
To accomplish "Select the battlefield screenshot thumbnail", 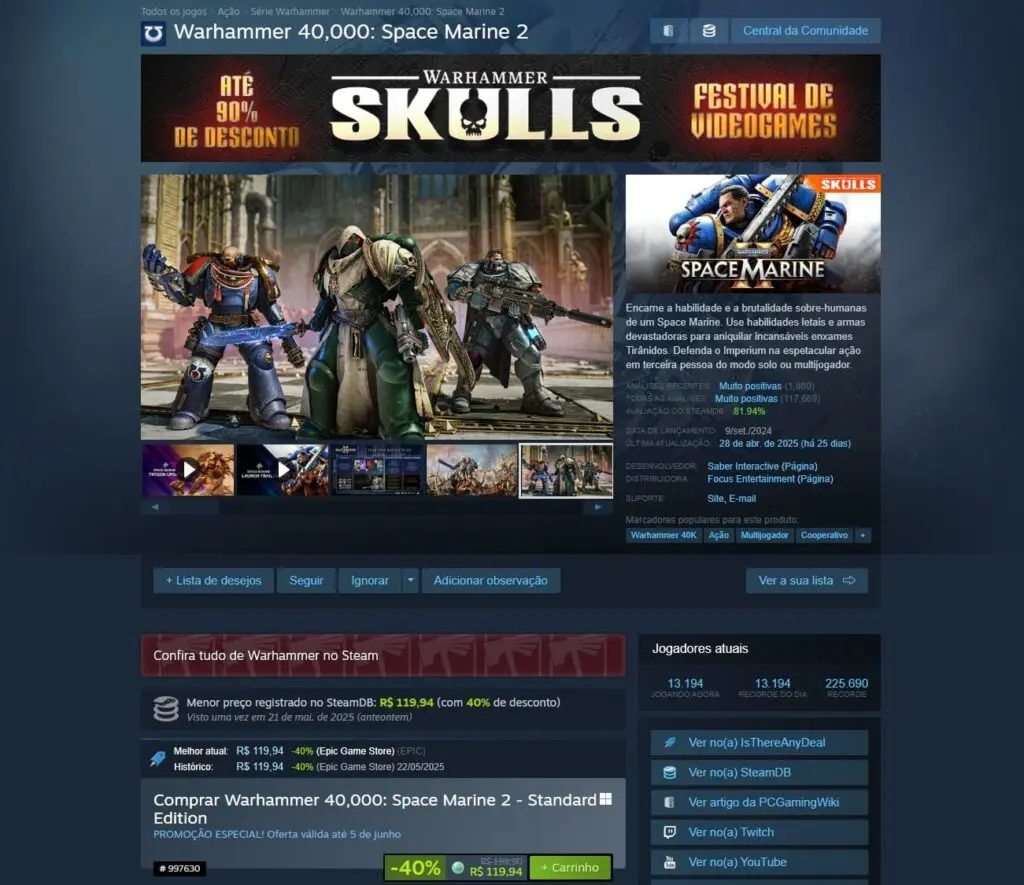I will [x=472, y=470].
